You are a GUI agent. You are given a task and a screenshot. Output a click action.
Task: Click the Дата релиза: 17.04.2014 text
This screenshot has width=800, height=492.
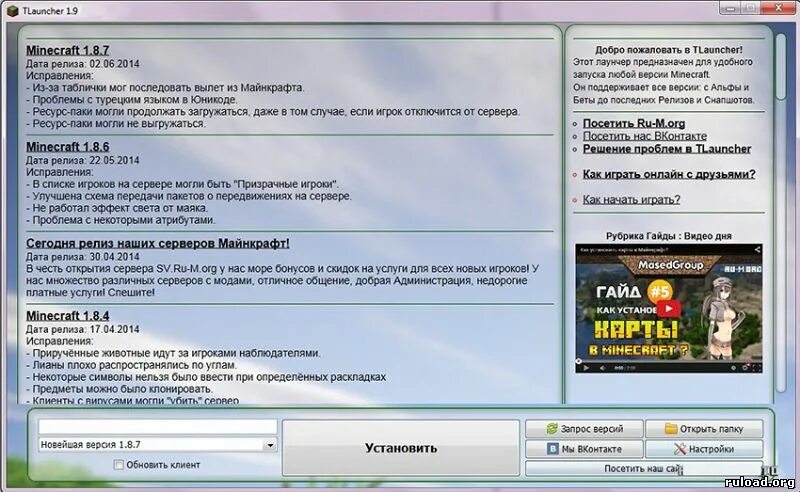83,329
